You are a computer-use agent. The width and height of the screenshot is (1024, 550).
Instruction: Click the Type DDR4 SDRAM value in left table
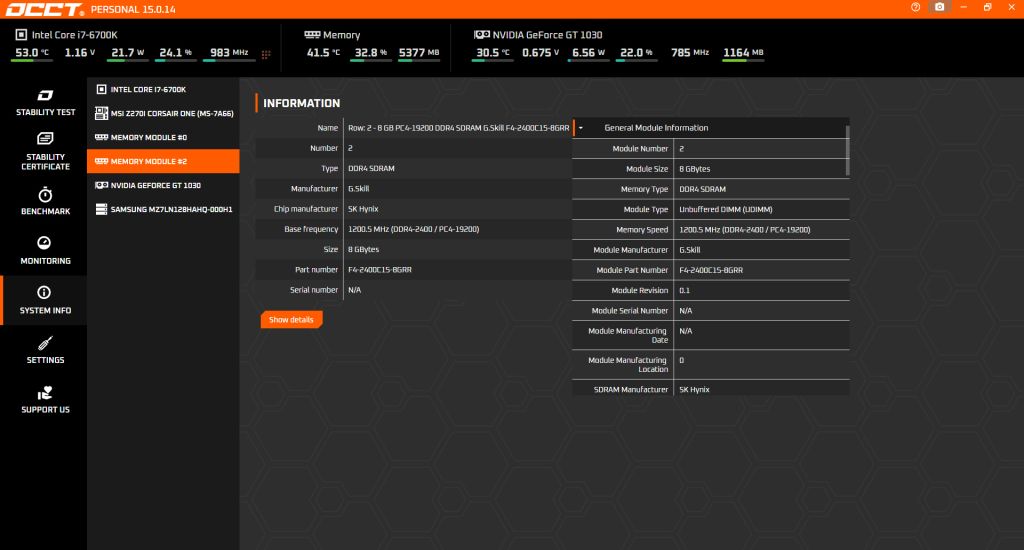click(371, 169)
